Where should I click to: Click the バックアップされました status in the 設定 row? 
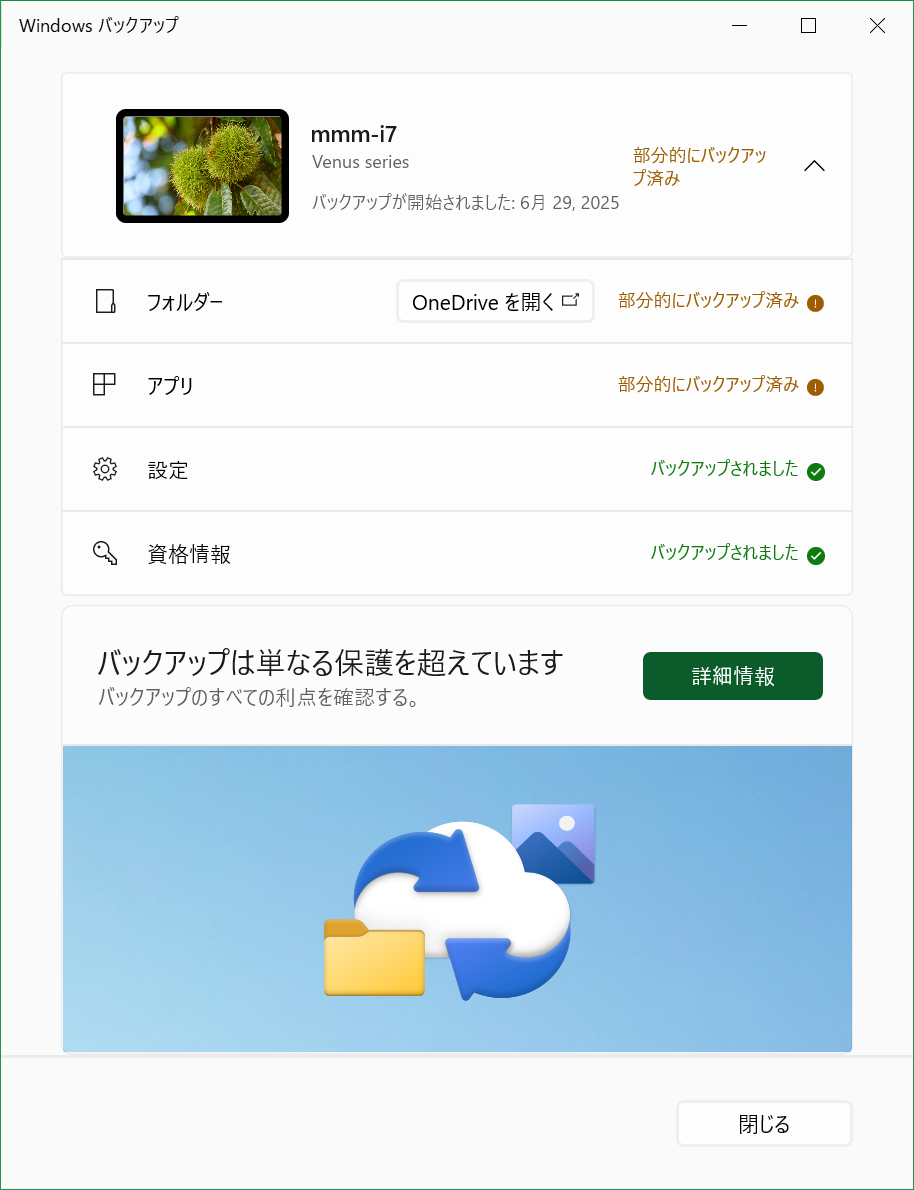[724, 469]
